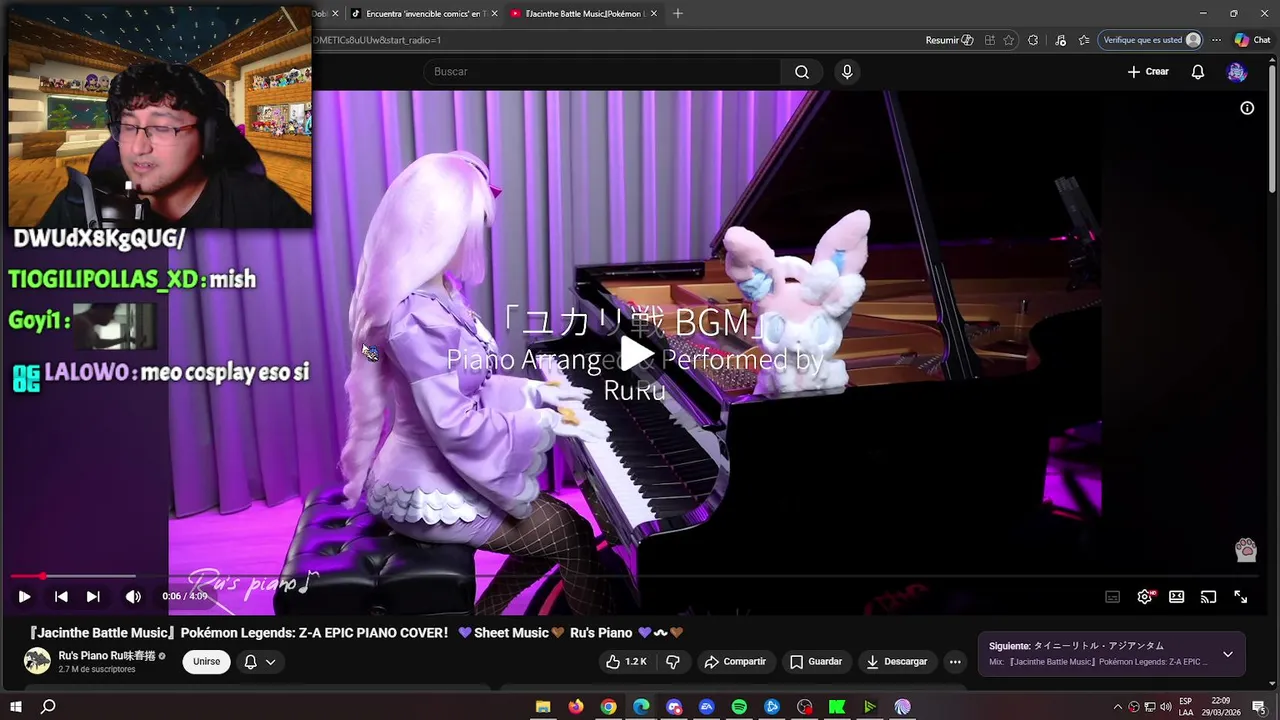Dislike the video
The image size is (1280, 720).
click(673, 662)
